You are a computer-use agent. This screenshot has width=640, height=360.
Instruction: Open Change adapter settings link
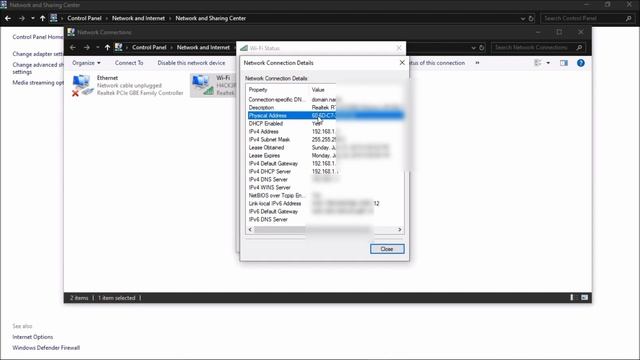click(38, 54)
